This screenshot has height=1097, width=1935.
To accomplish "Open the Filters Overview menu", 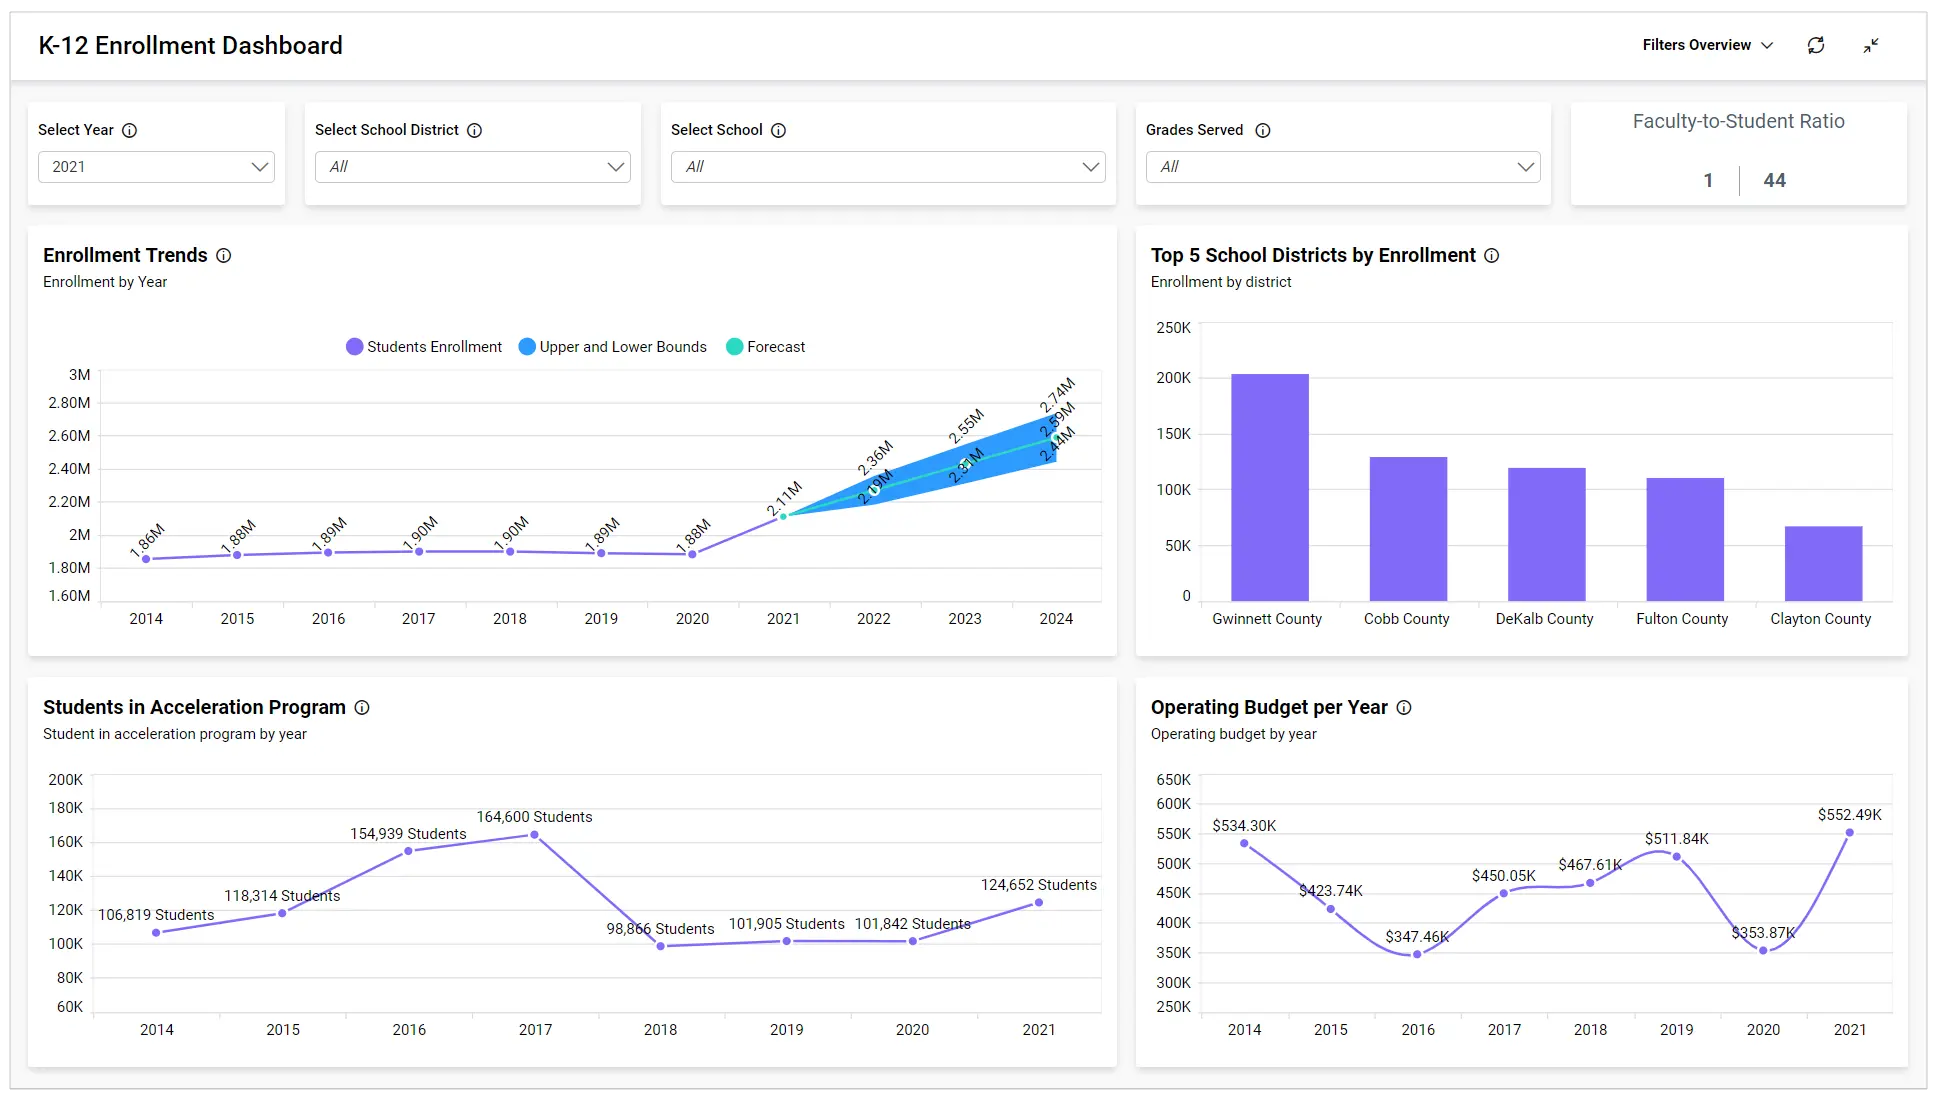I will pyautogui.click(x=1707, y=45).
